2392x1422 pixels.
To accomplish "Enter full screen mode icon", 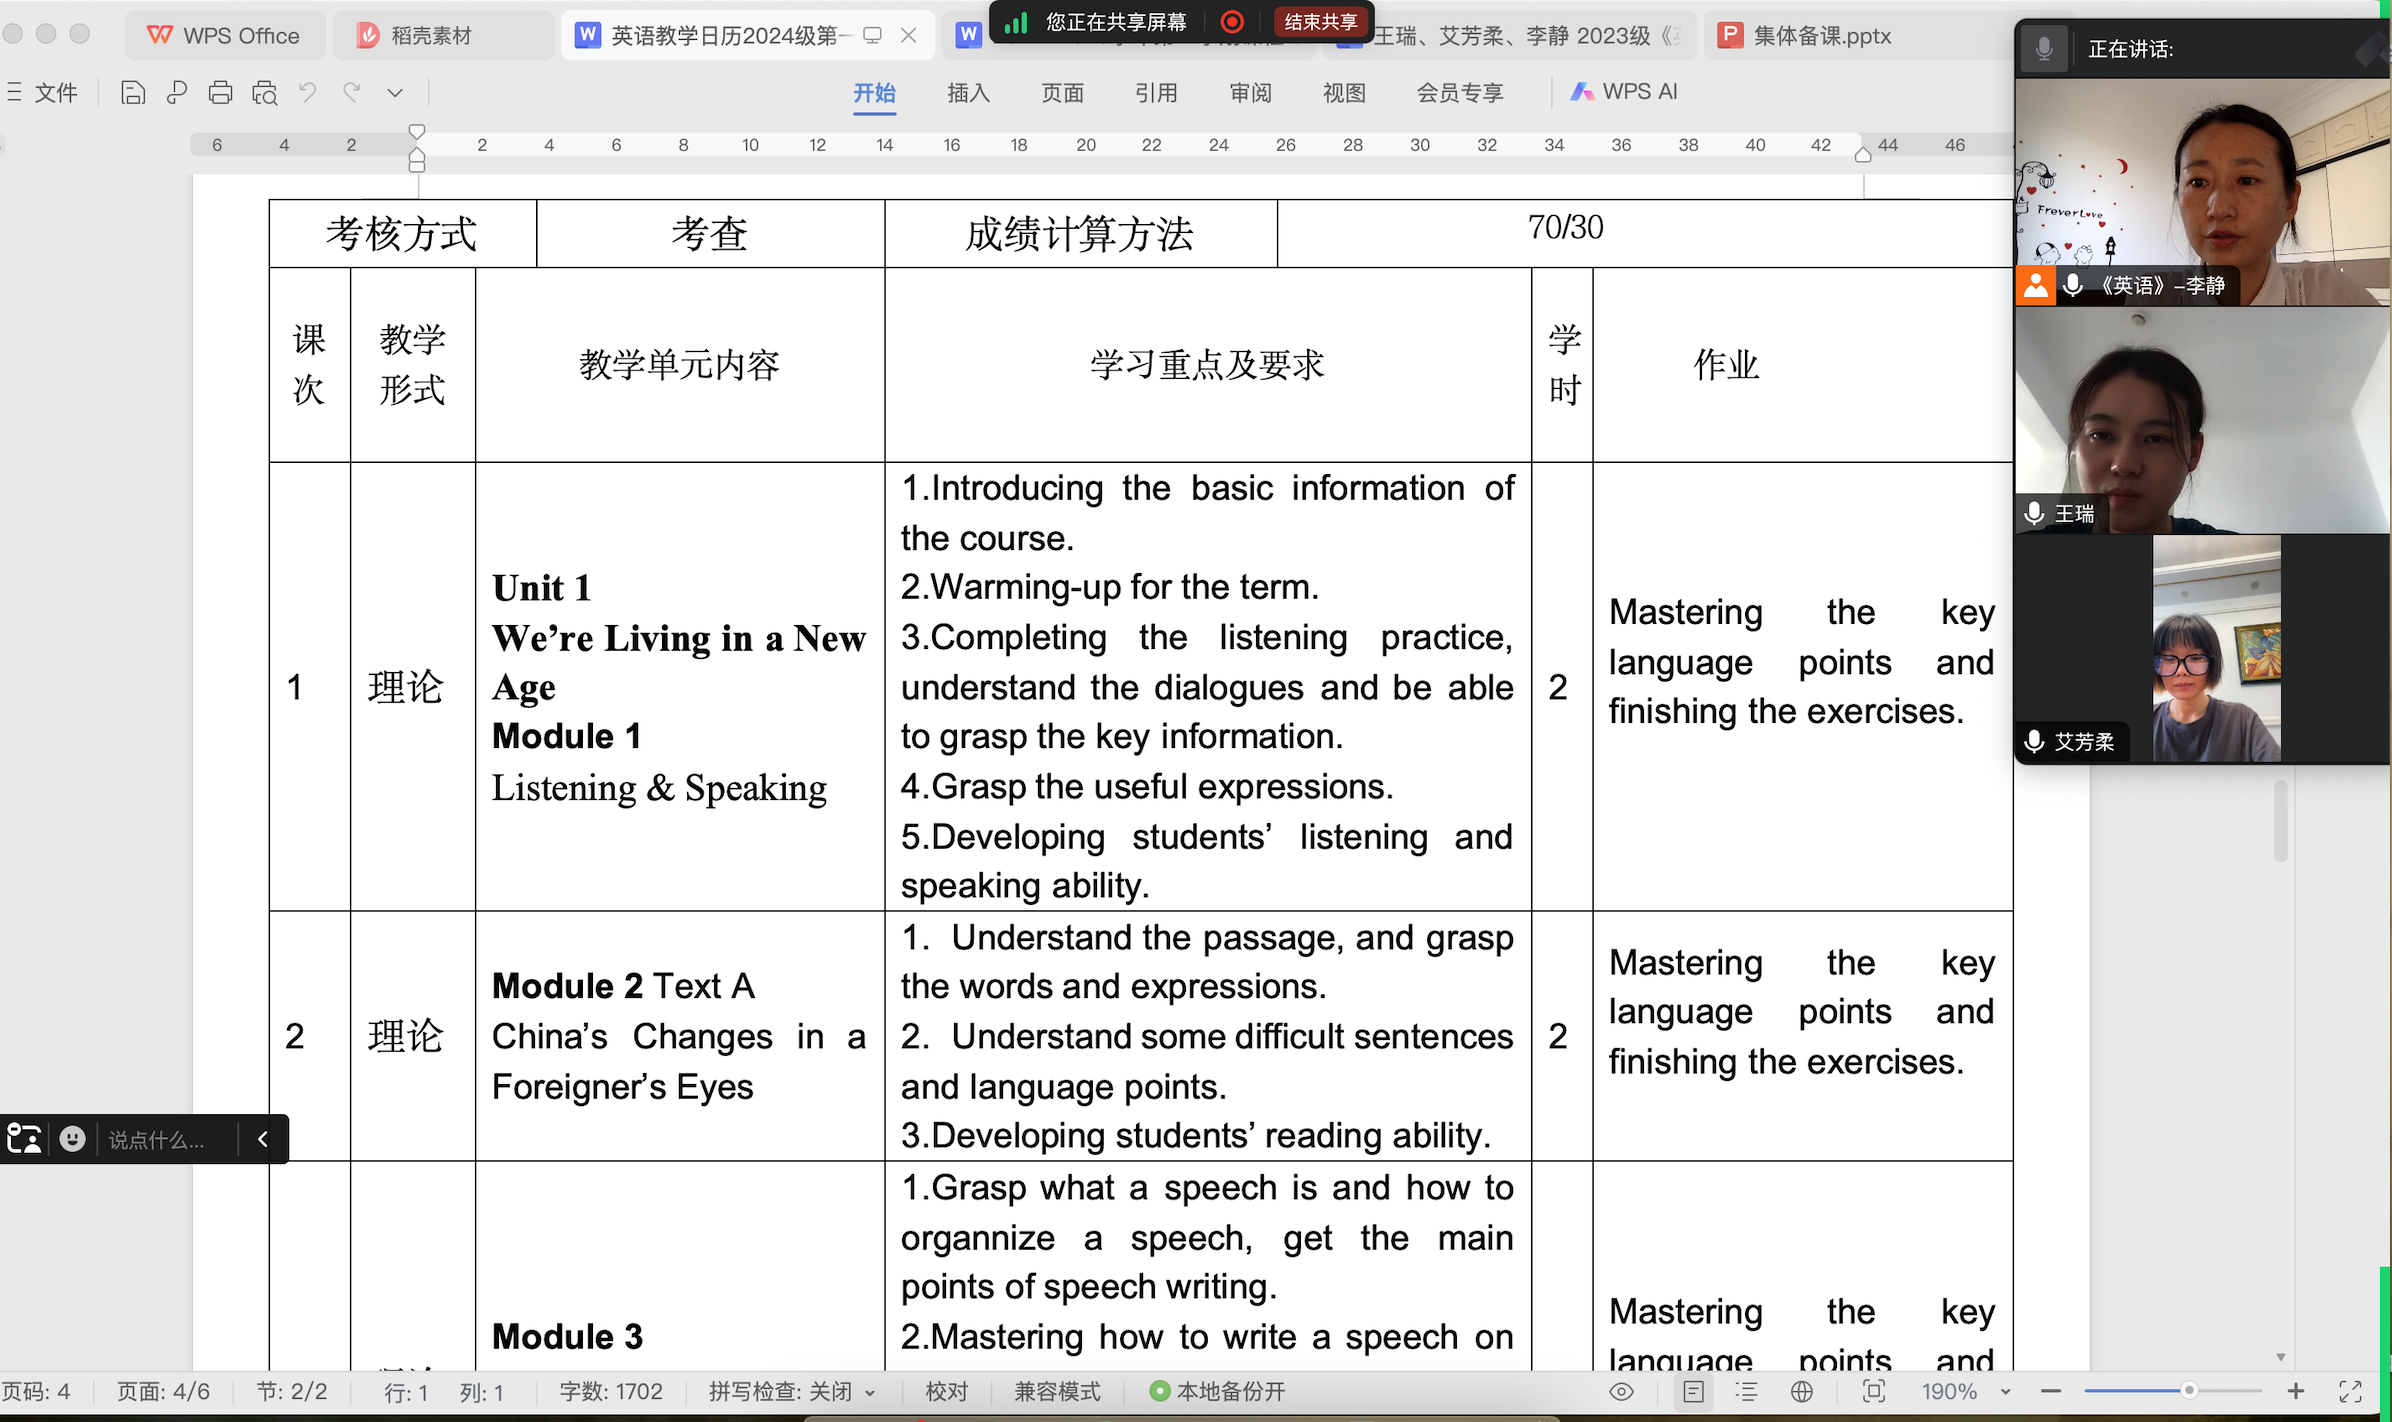I will tap(2350, 1392).
